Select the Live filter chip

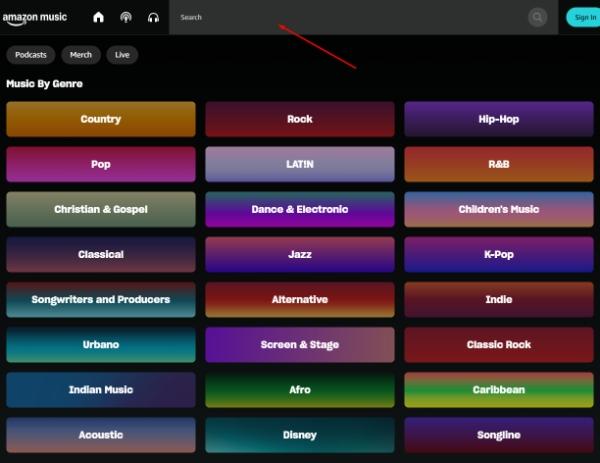coord(122,55)
